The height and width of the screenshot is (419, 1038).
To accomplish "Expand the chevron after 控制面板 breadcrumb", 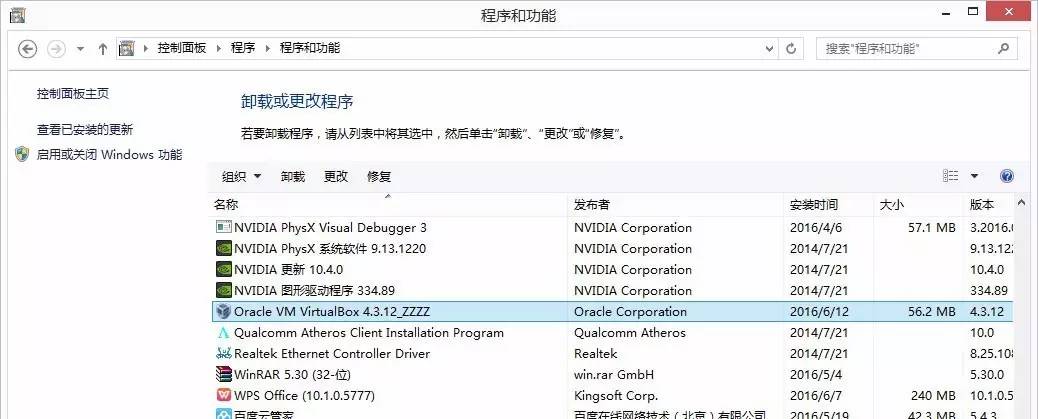I will pos(218,48).
